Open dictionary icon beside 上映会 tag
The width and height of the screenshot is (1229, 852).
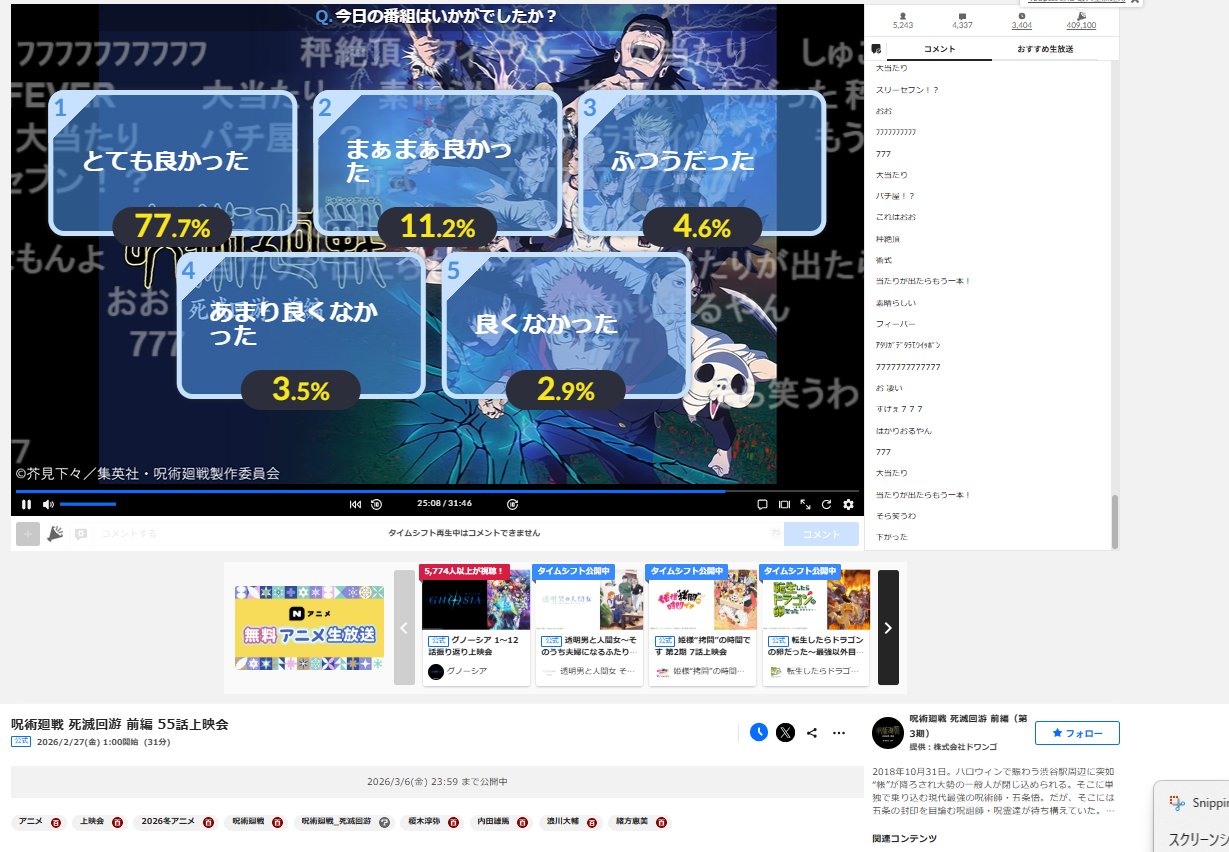click(x=117, y=822)
